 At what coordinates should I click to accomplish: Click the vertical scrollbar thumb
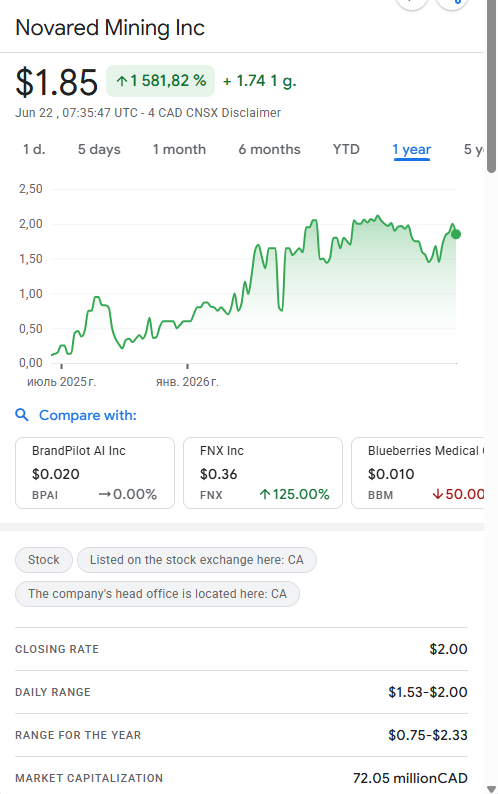click(491, 86)
